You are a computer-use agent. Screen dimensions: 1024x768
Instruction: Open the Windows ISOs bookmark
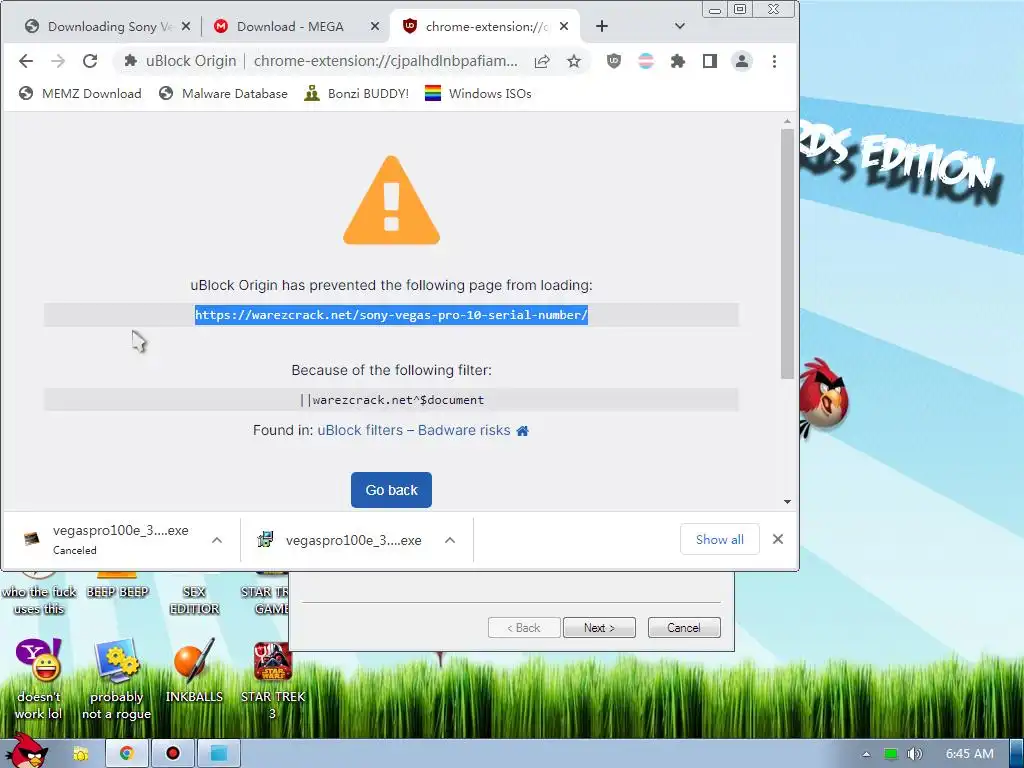pos(478,93)
